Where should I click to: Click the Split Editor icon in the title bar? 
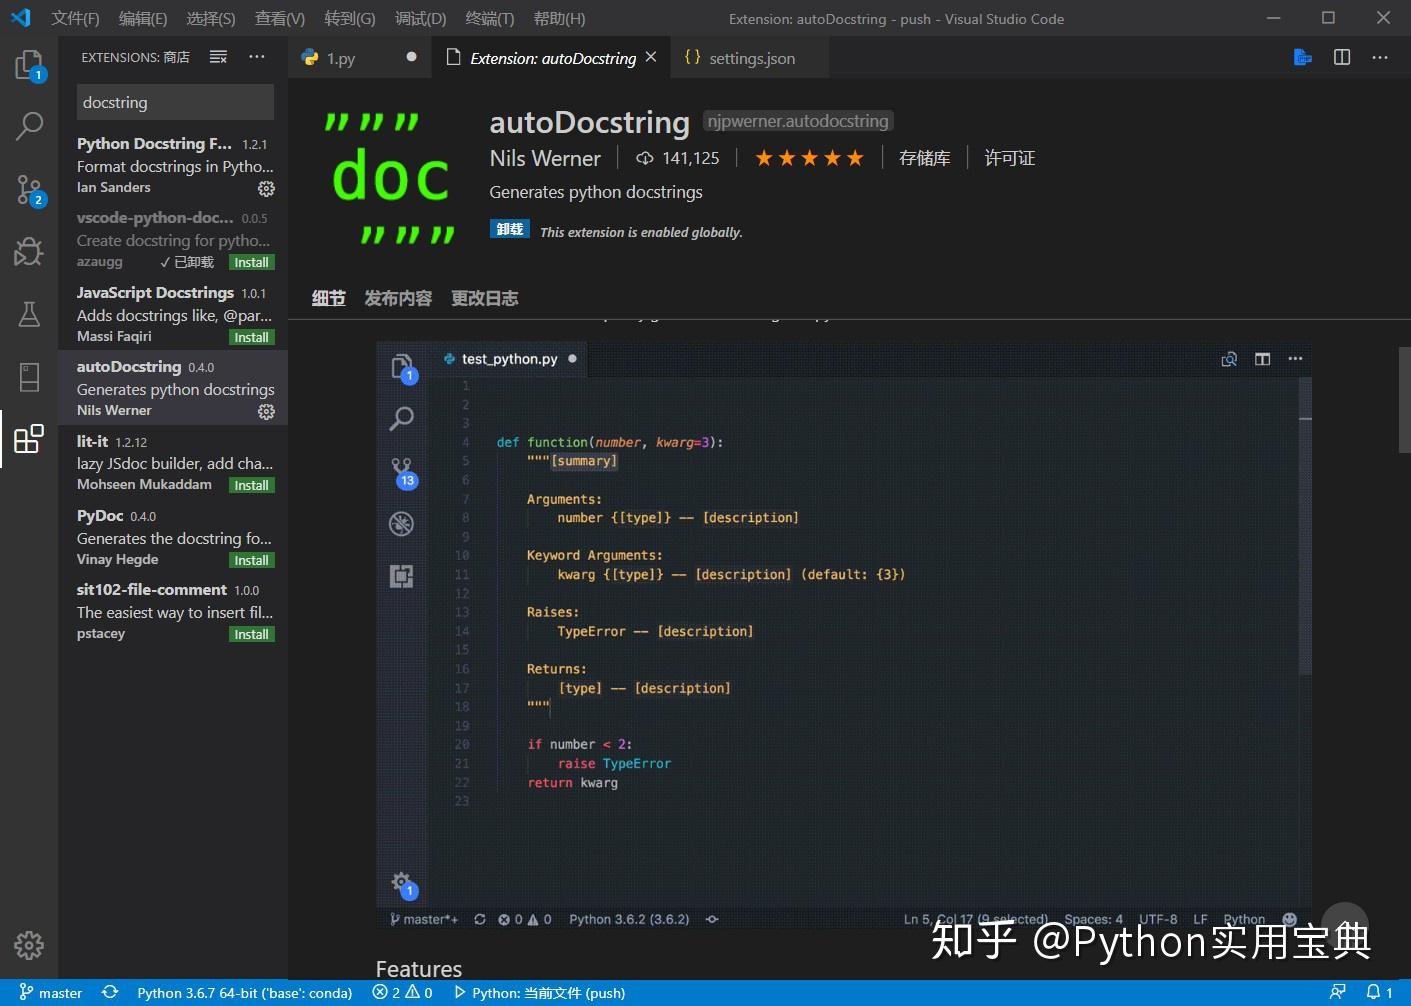coord(1341,57)
